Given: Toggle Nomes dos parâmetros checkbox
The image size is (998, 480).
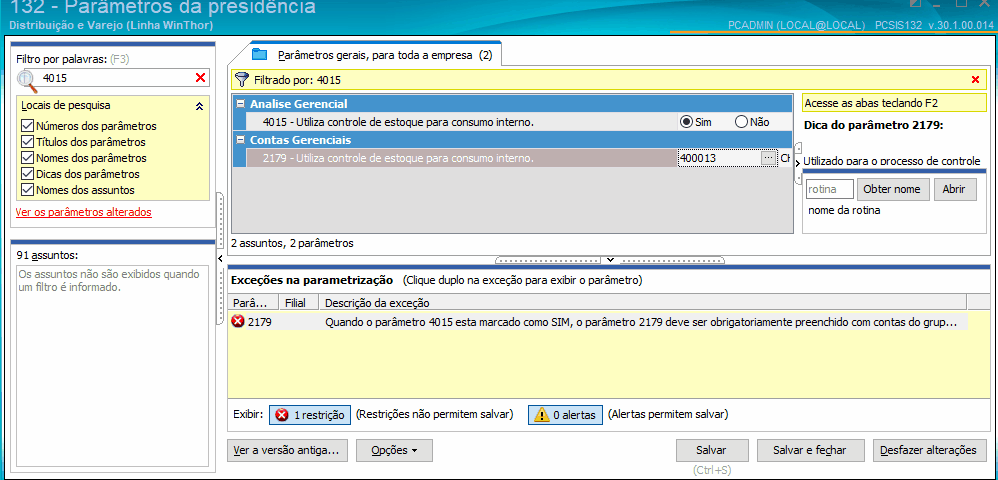Looking at the screenshot, I should pyautogui.click(x=27, y=158).
